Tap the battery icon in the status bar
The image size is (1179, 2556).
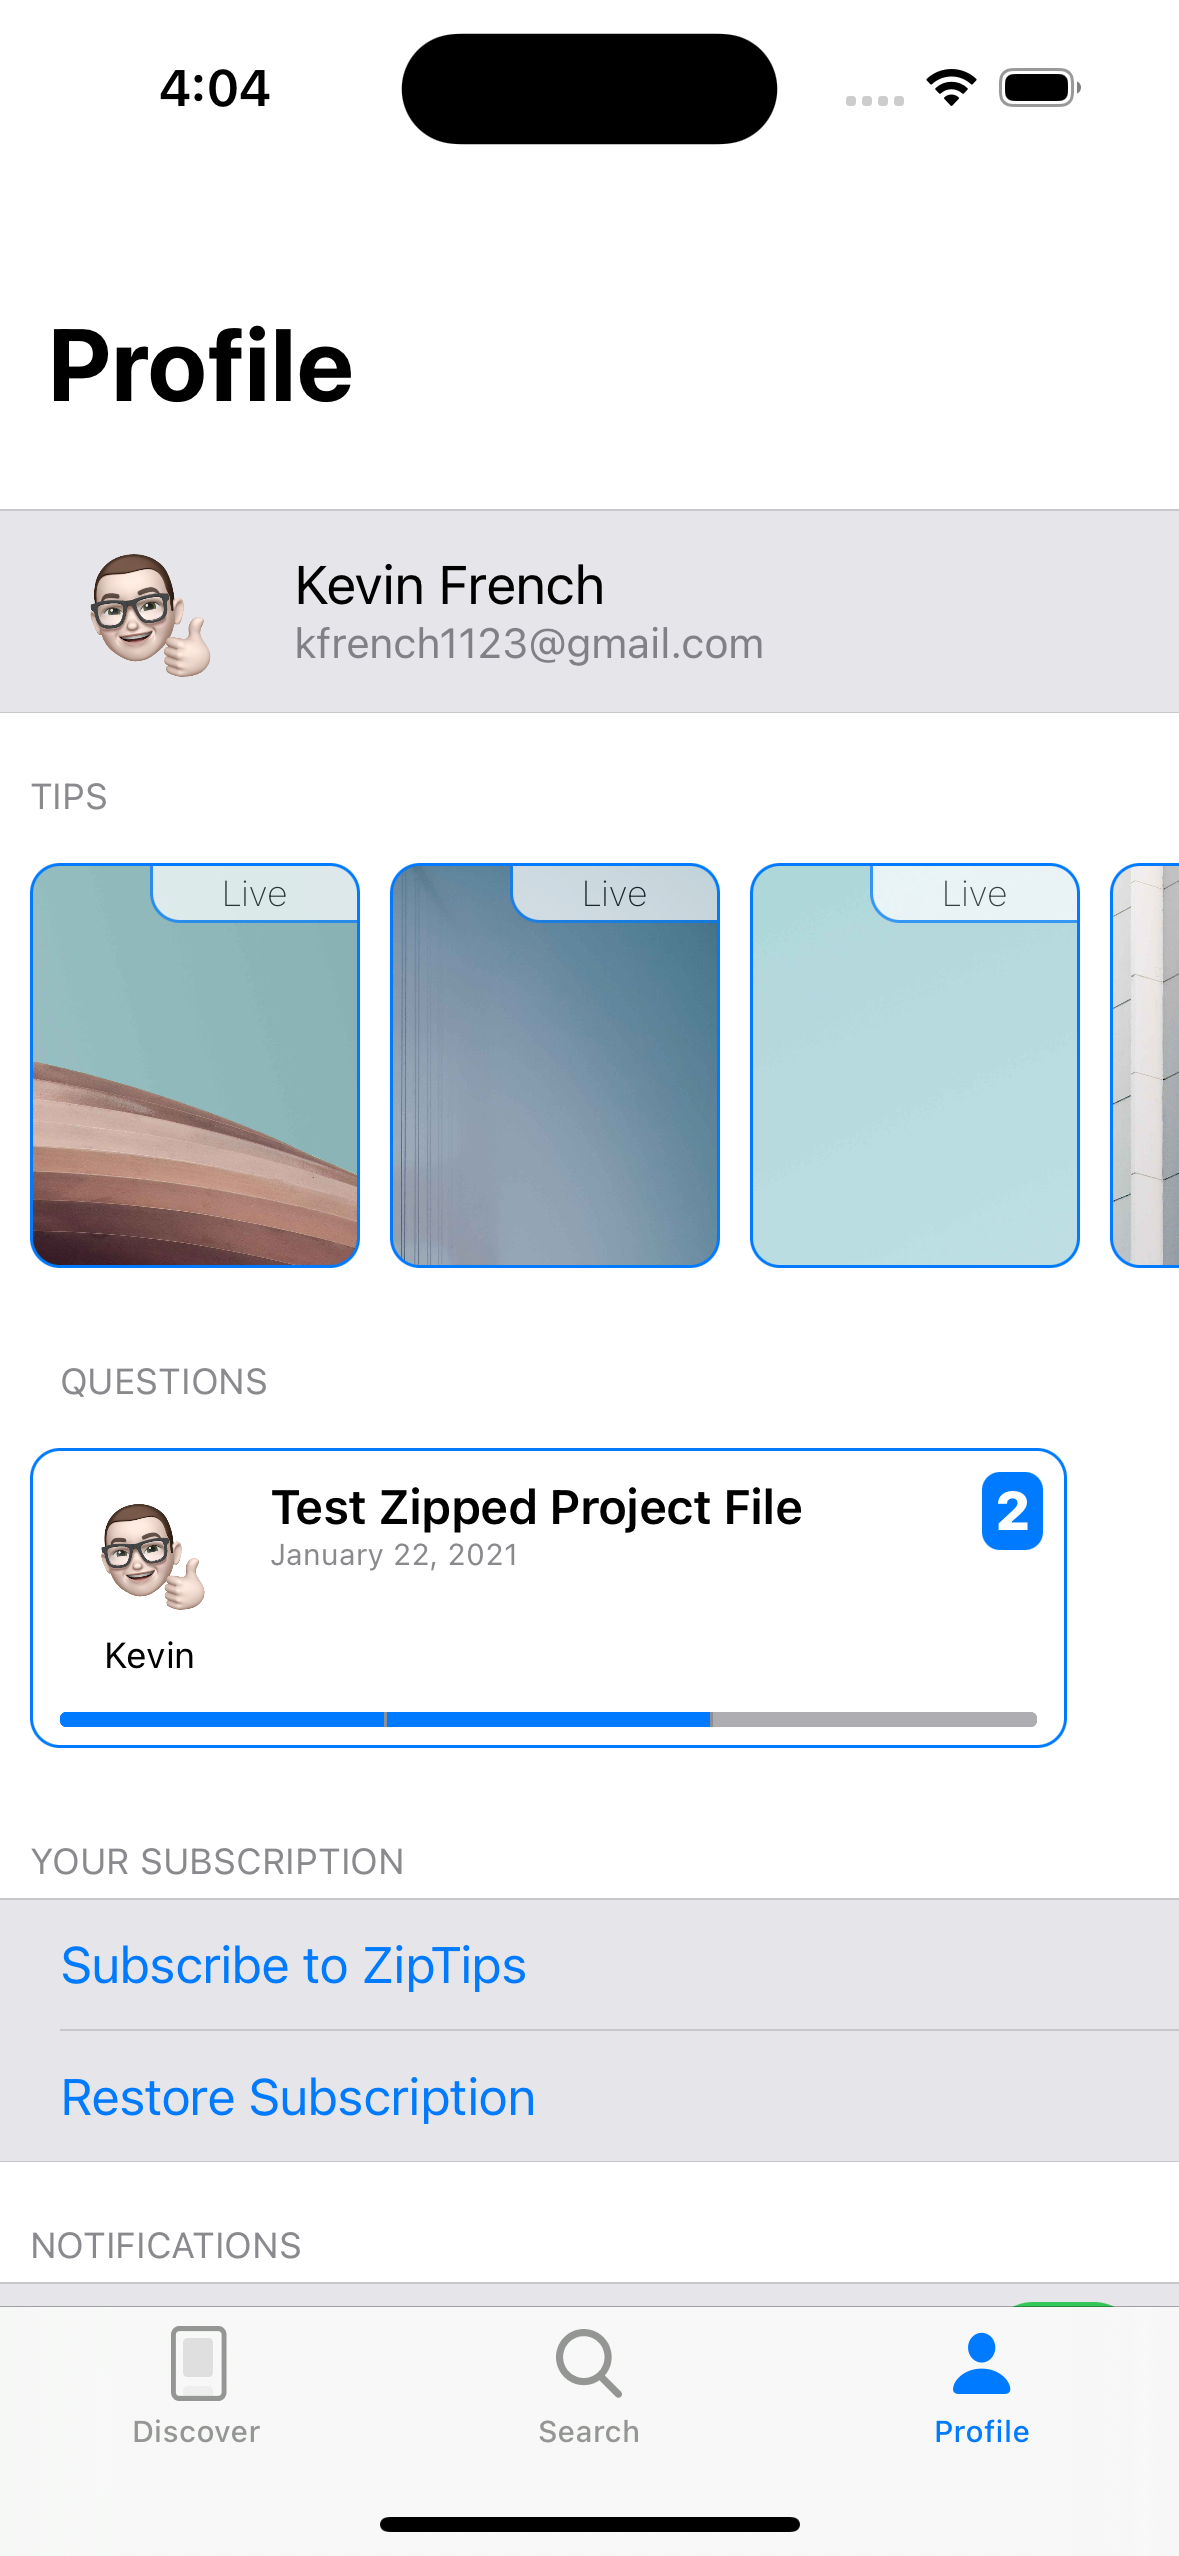coord(1039,88)
